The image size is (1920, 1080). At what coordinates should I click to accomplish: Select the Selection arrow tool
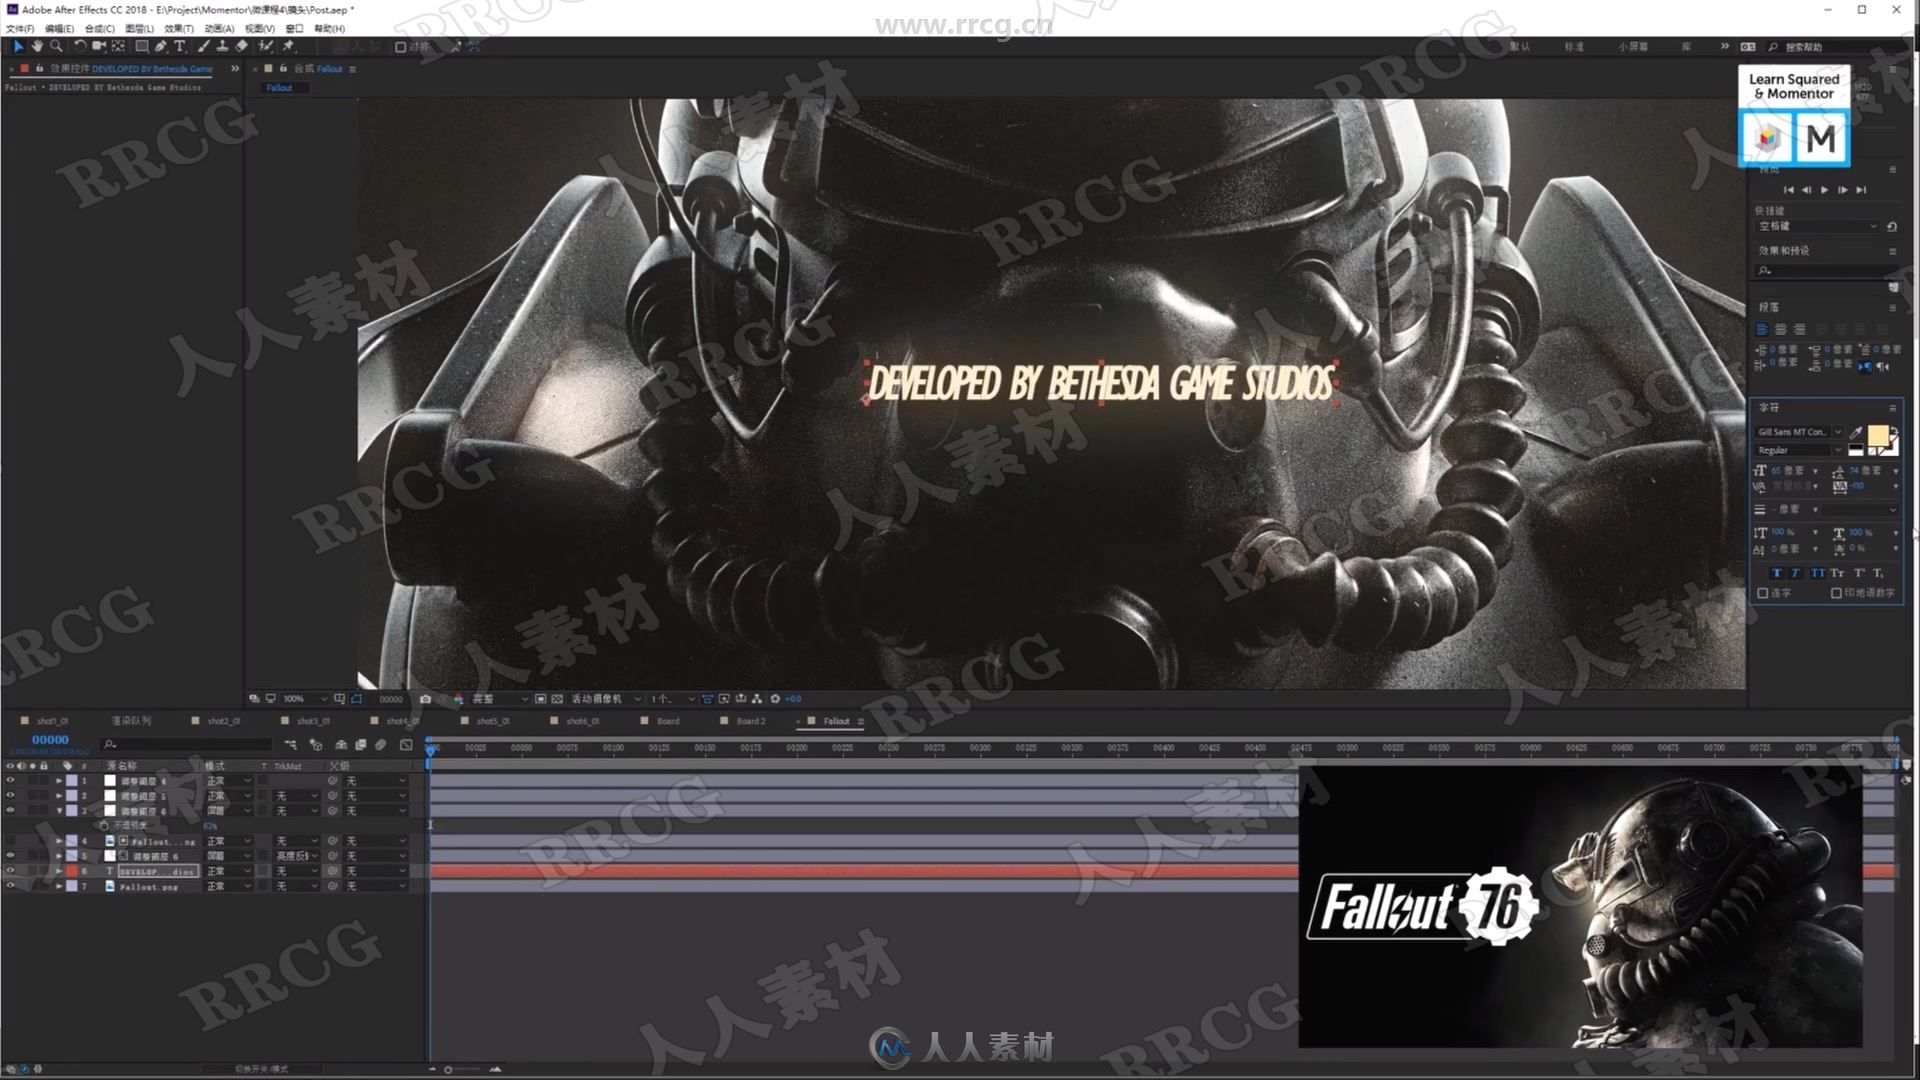[18, 46]
